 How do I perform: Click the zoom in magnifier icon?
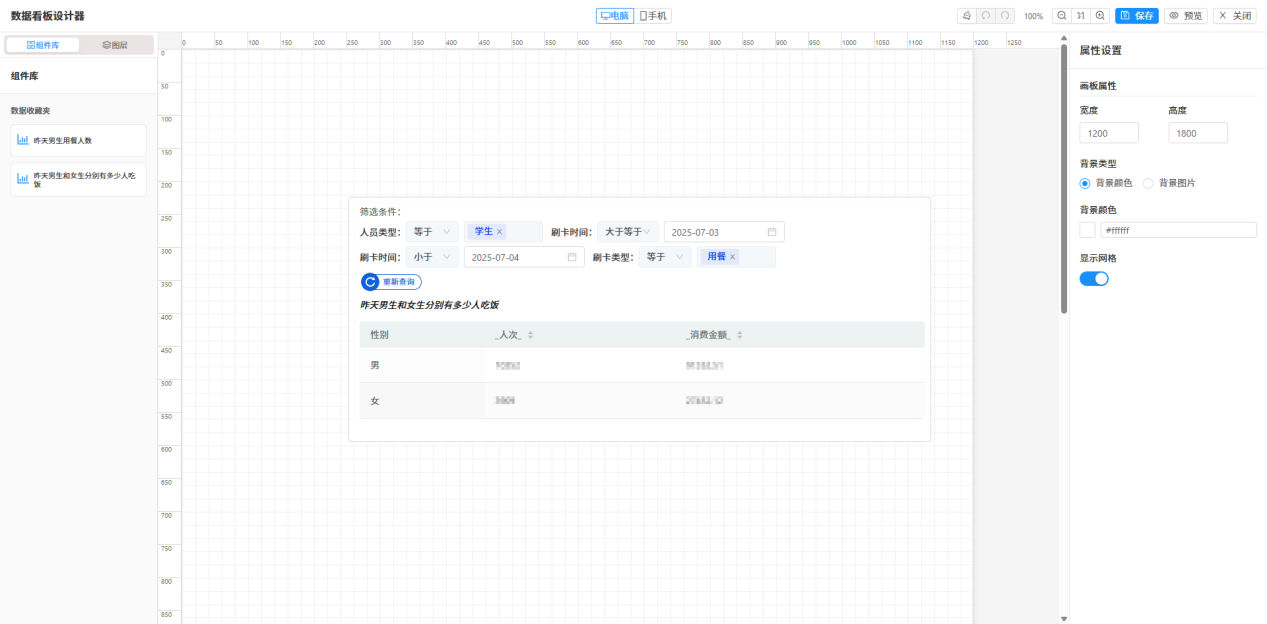tap(1100, 16)
